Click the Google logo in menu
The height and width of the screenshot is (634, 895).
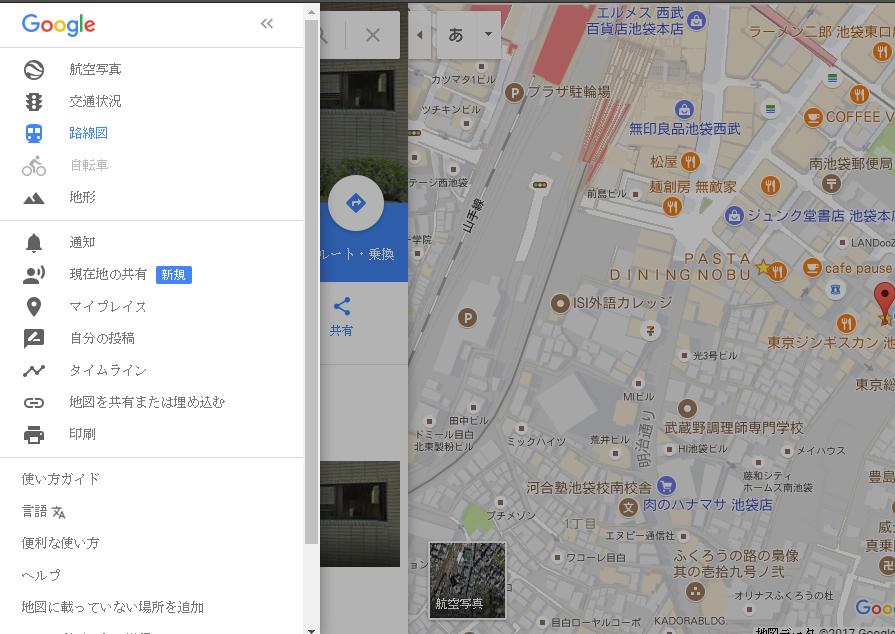coord(59,25)
